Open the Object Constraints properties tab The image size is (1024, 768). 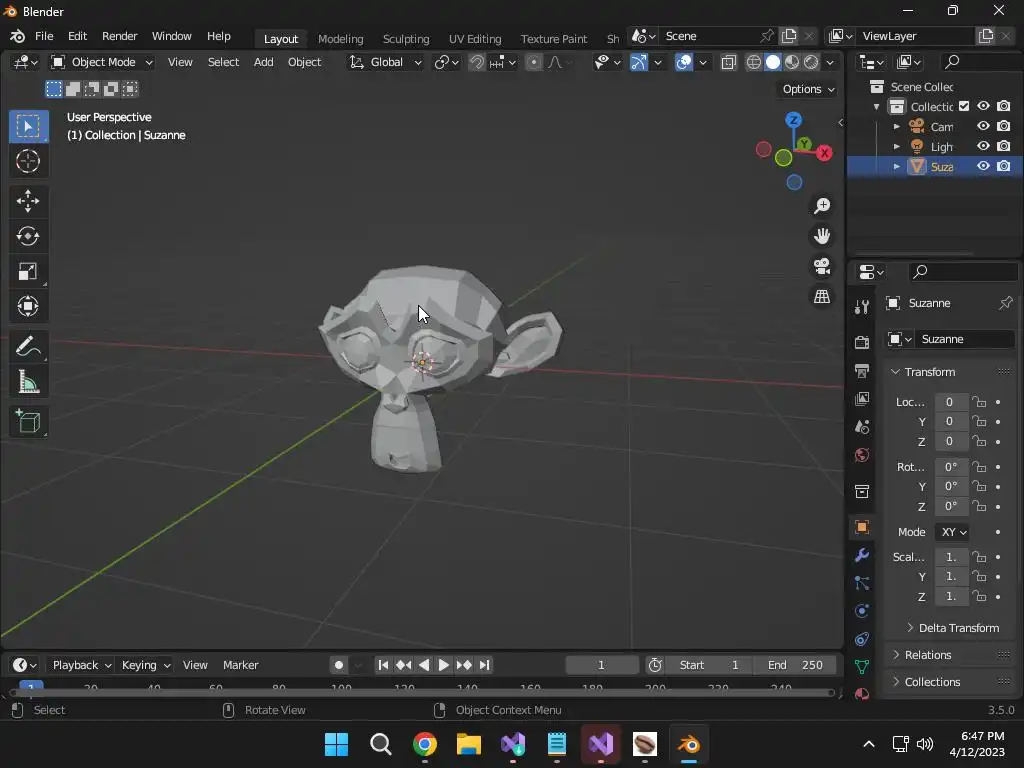click(x=862, y=639)
